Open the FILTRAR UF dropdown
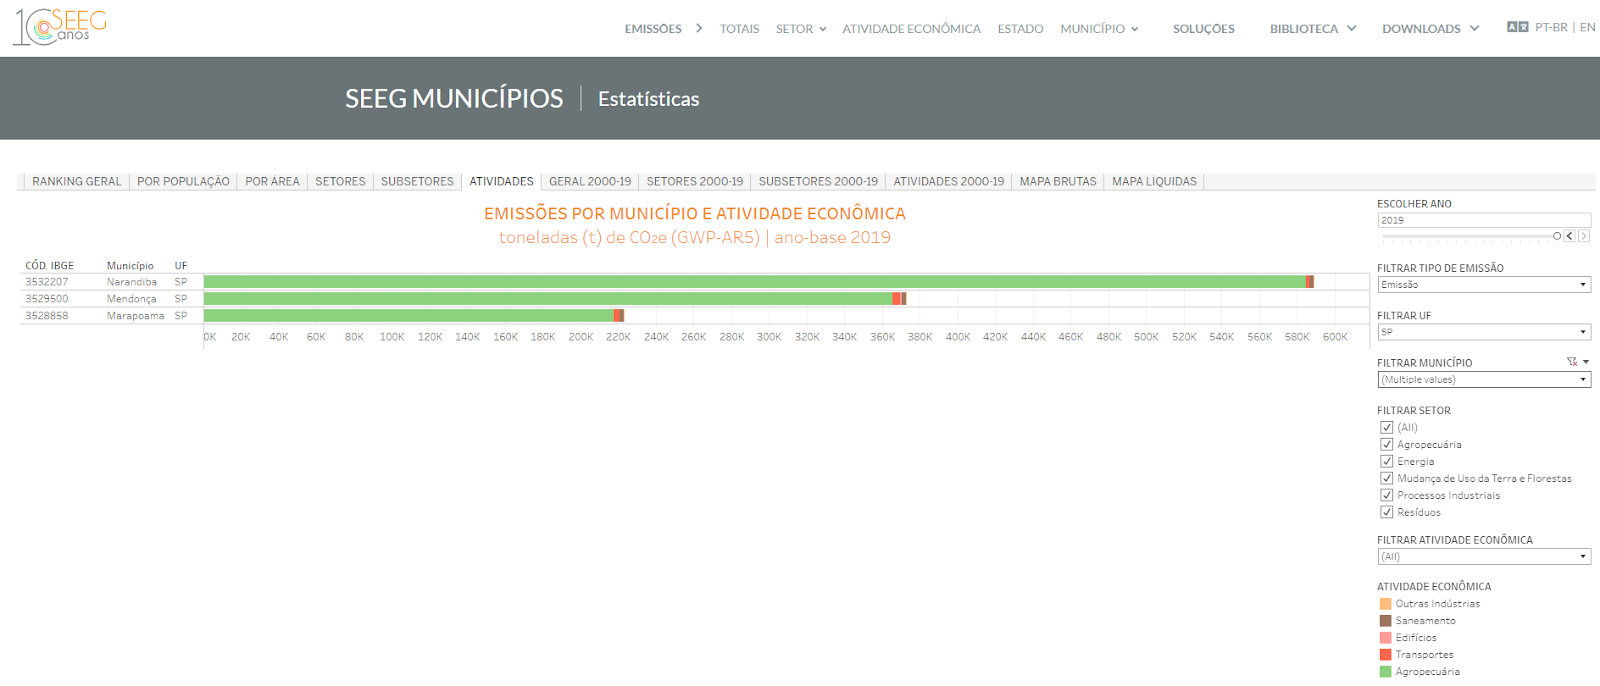 [x=1484, y=332]
